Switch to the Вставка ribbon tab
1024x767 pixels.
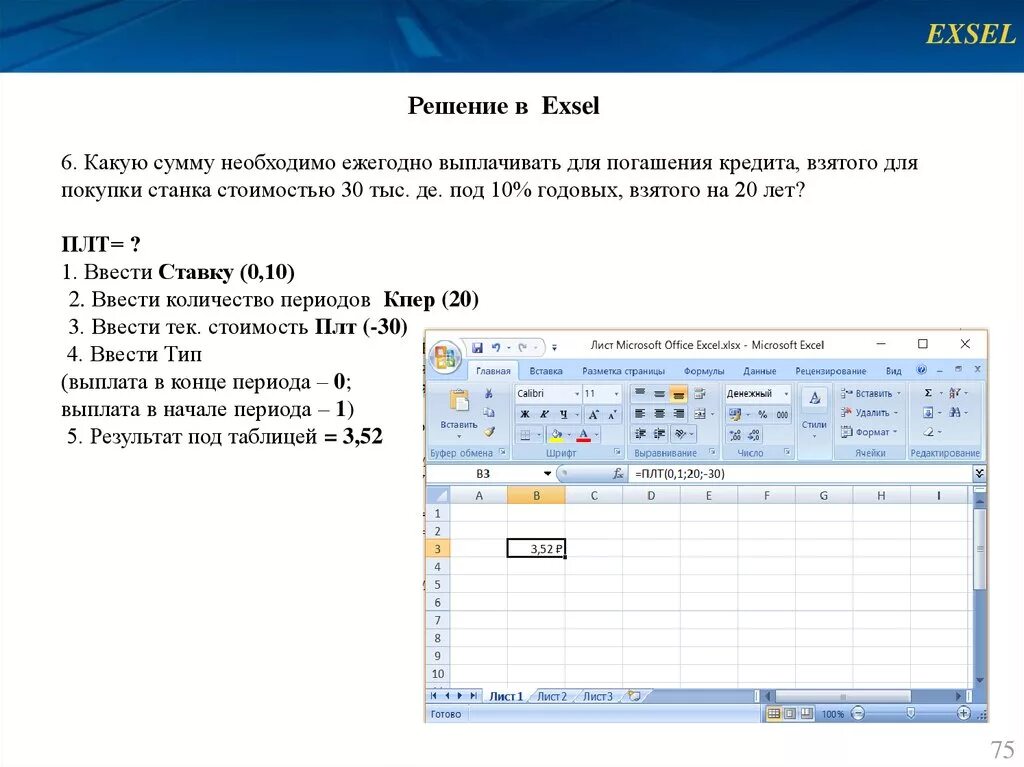click(546, 370)
